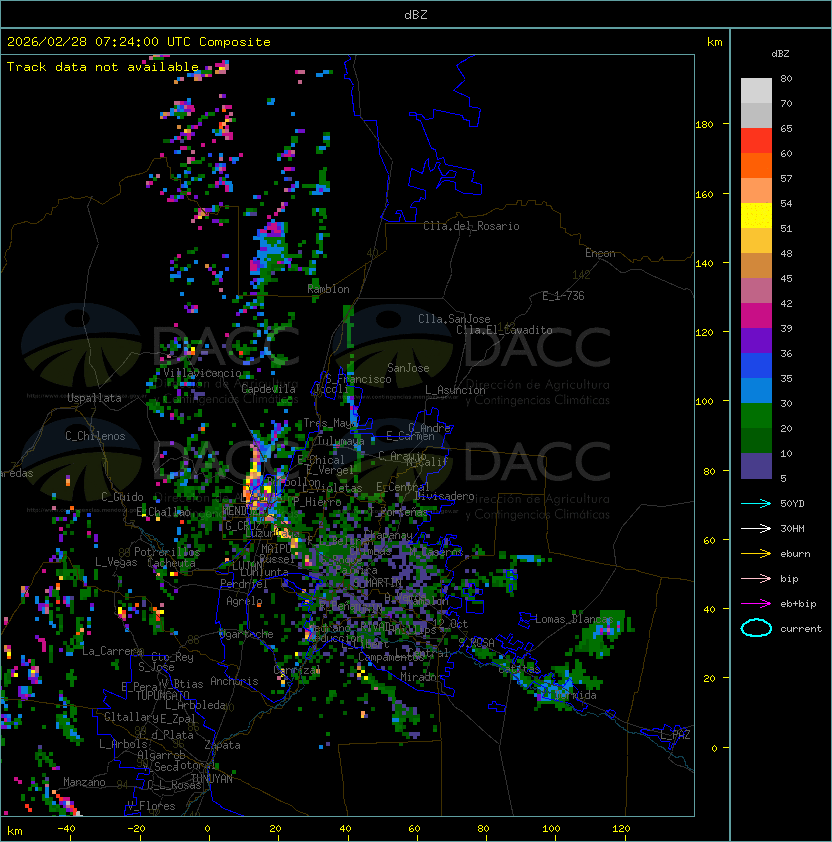Click the Capdevila map label
This screenshot has width=832, height=842.
[268, 389]
